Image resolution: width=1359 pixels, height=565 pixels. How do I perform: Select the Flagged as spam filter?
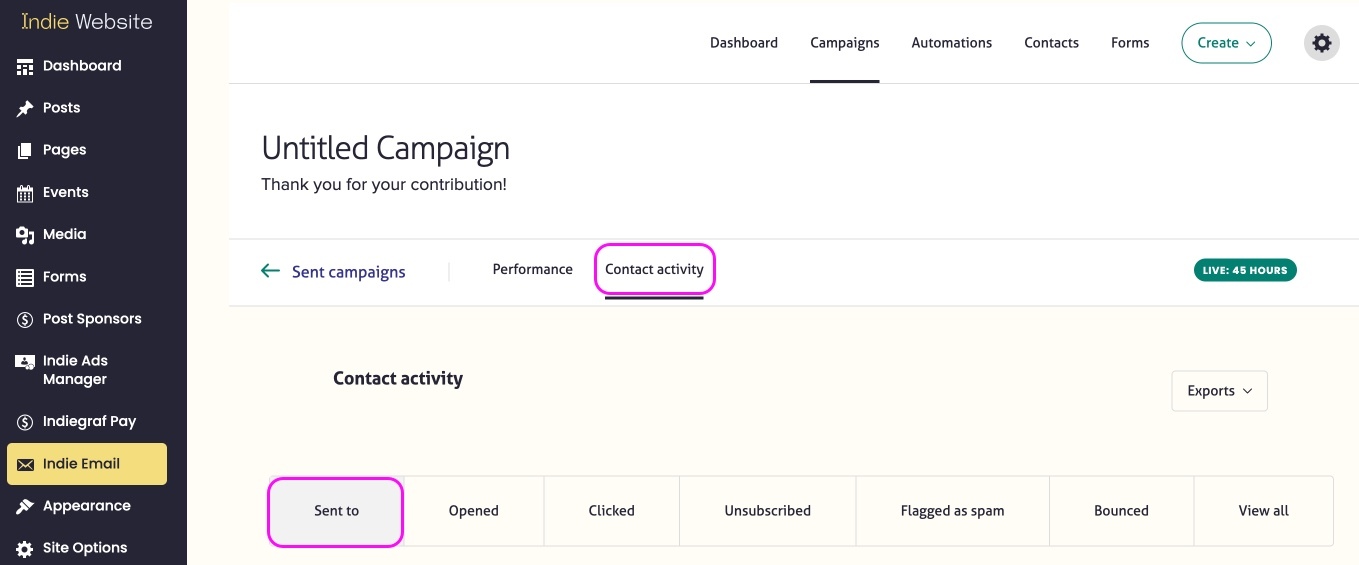pos(952,511)
